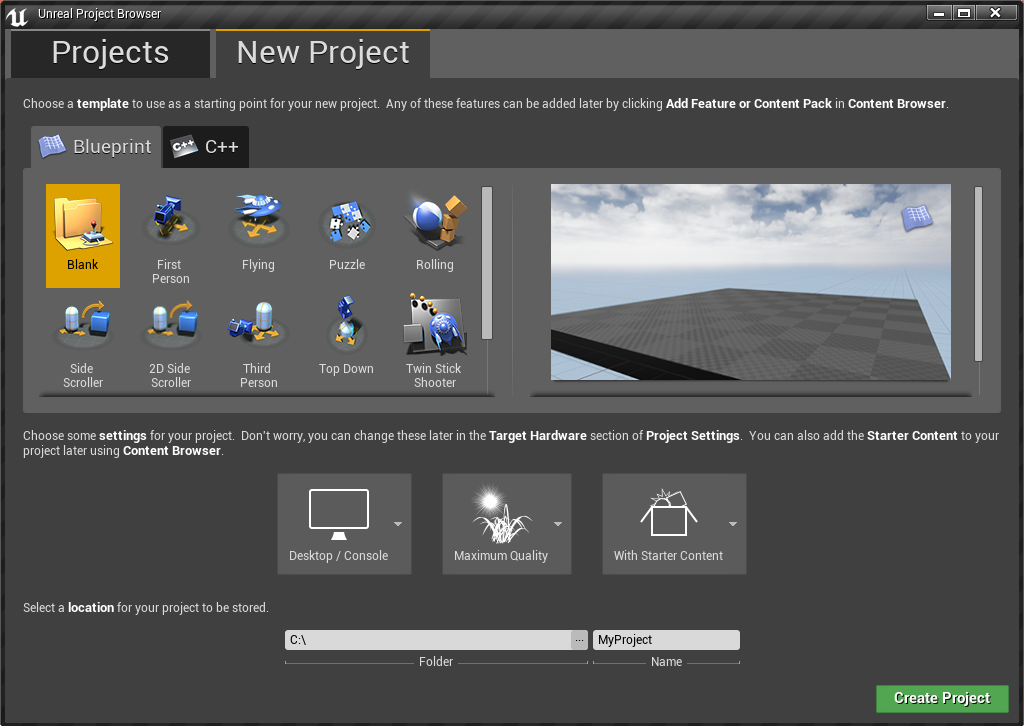This screenshot has height=726, width=1024.
Task: Select the Puzzle template
Action: (x=346, y=234)
